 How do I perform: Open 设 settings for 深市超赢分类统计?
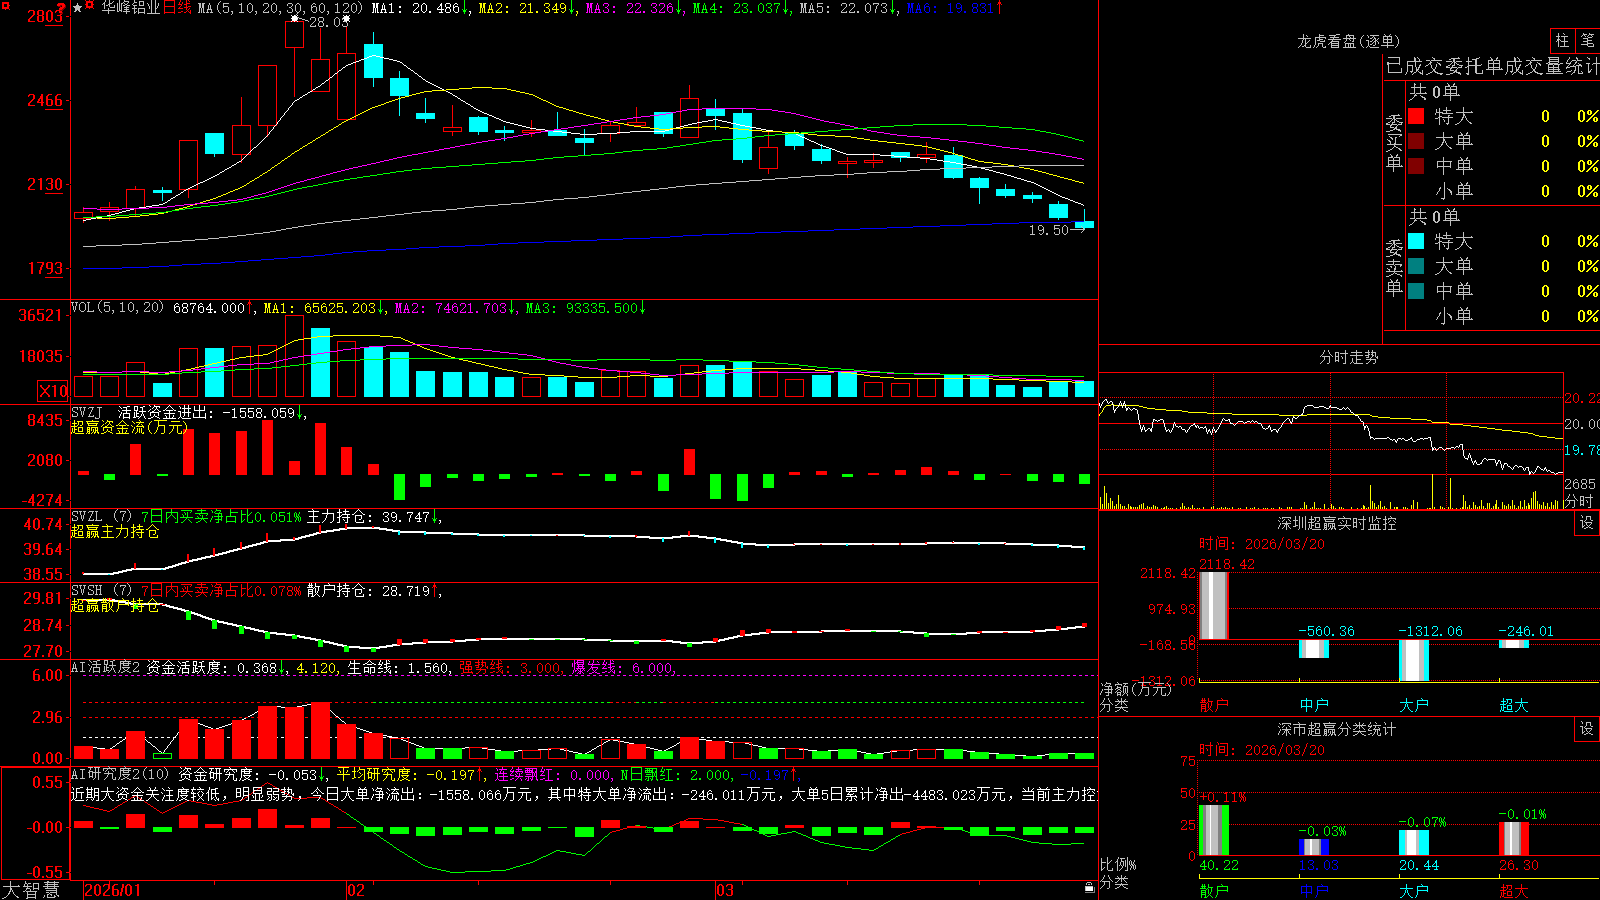click(x=1586, y=729)
